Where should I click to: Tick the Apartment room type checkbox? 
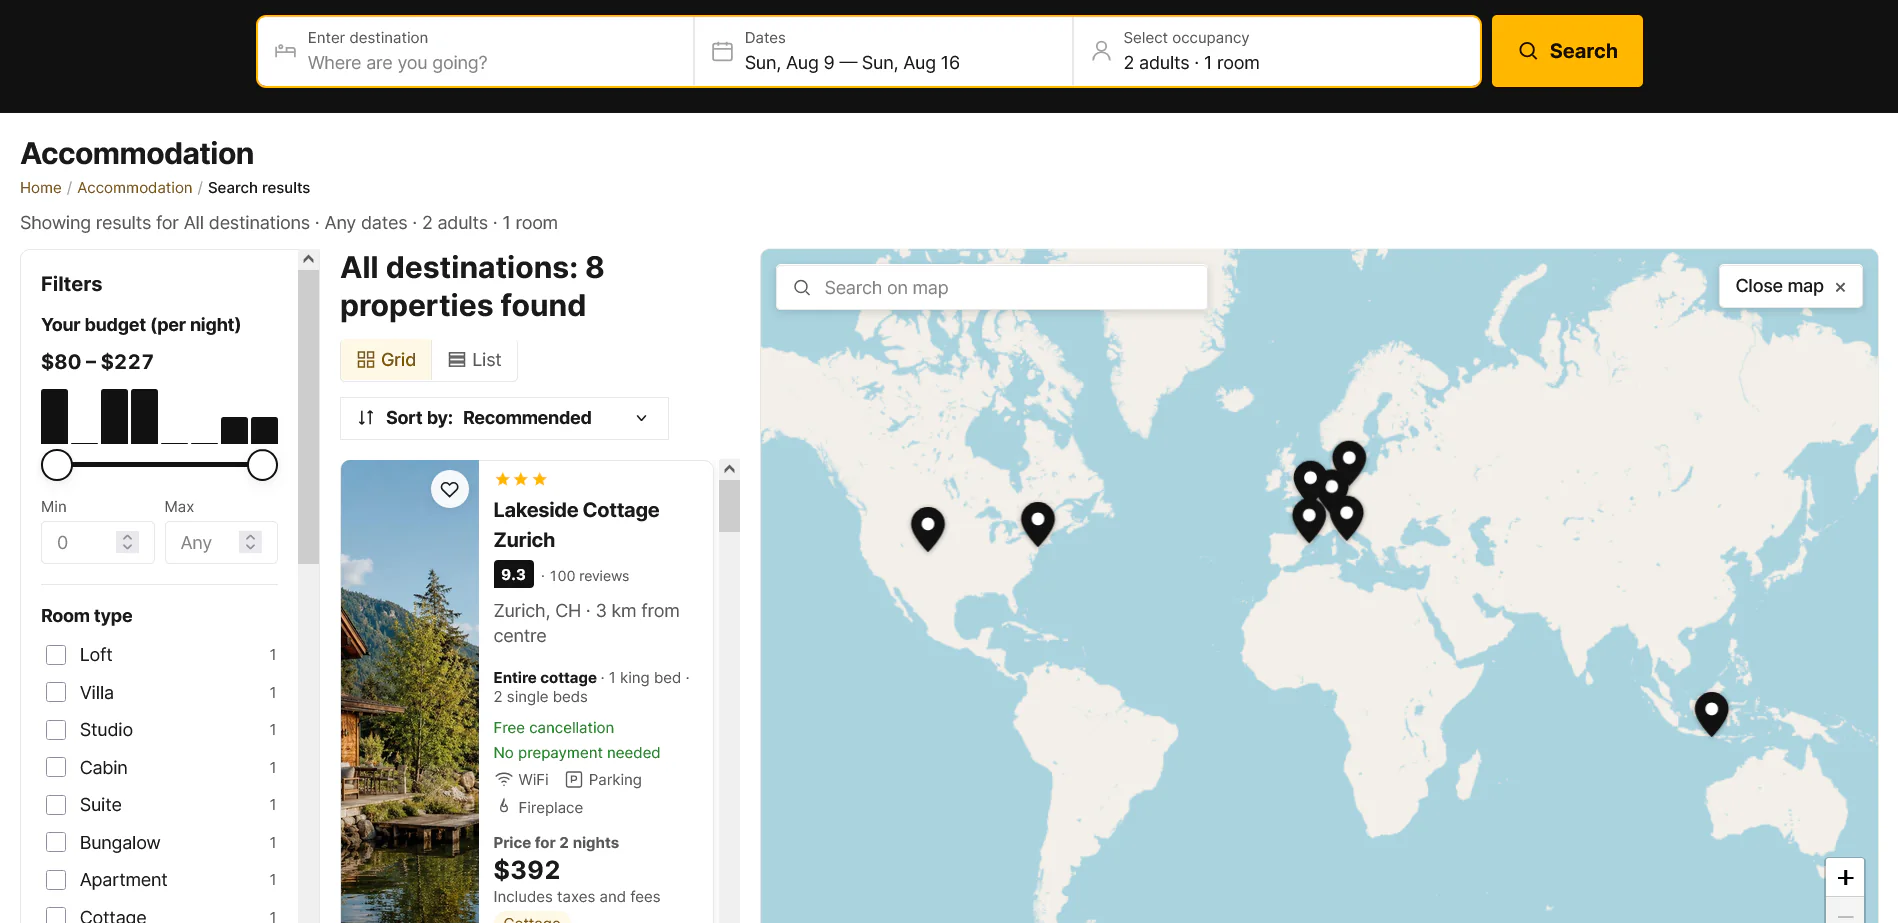(57, 880)
